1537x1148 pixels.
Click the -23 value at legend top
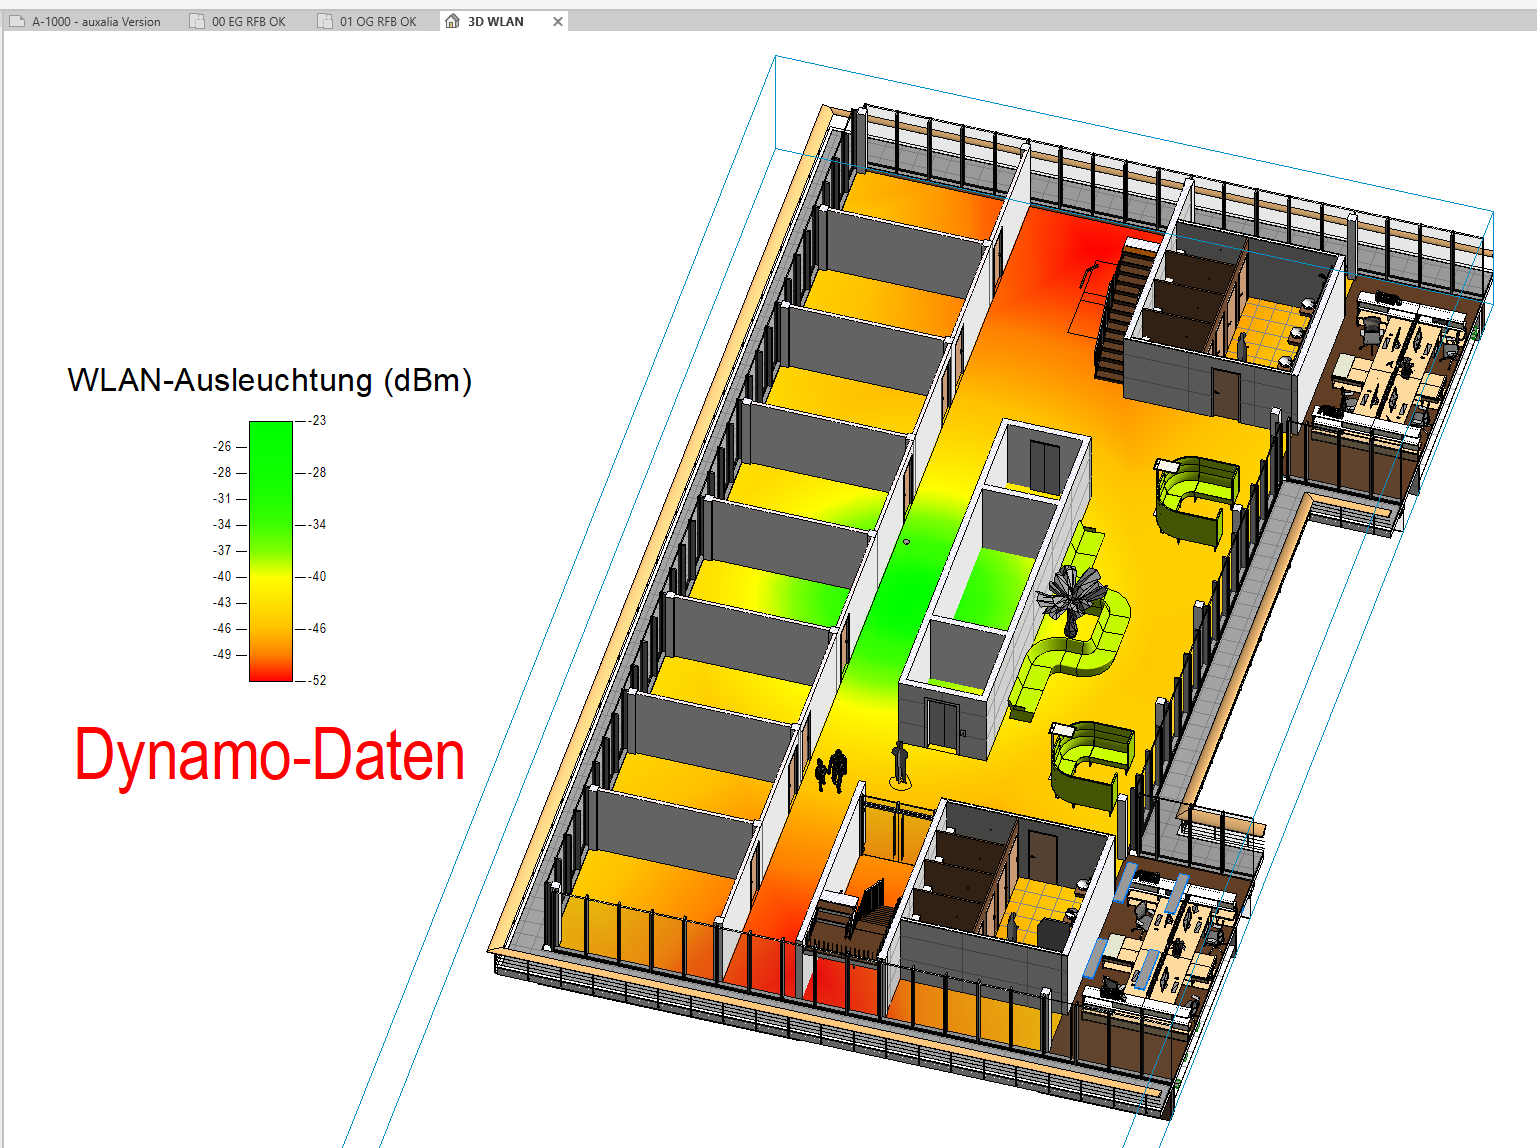318,421
